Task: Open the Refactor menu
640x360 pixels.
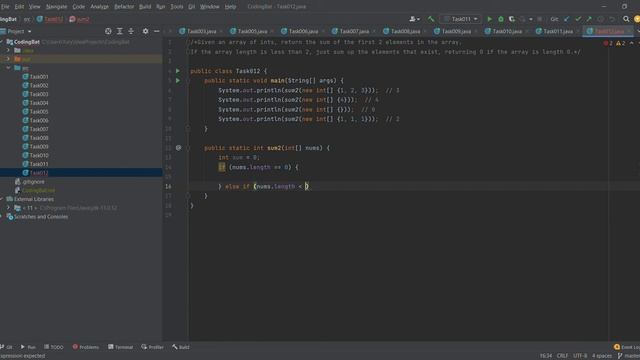Action: click(x=124, y=7)
